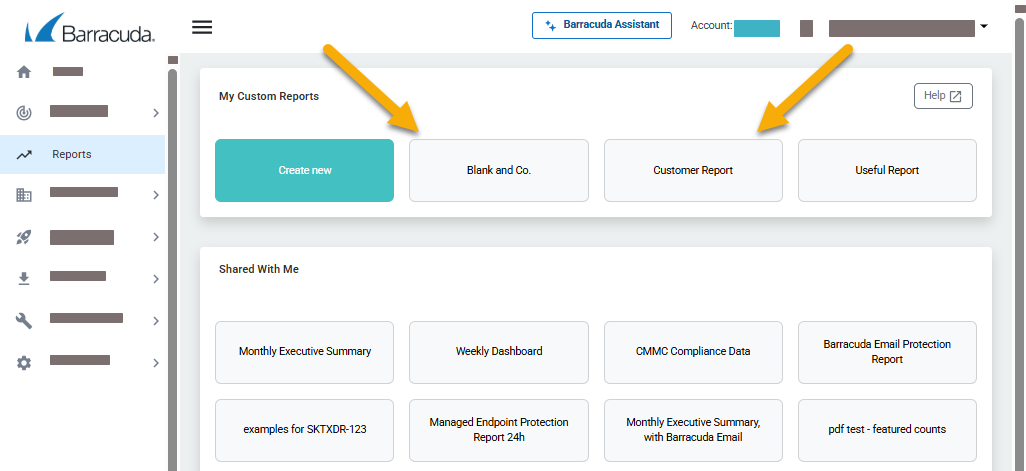
Task: Select the download icon in sidebar
Action: click(x=24, y=279)
